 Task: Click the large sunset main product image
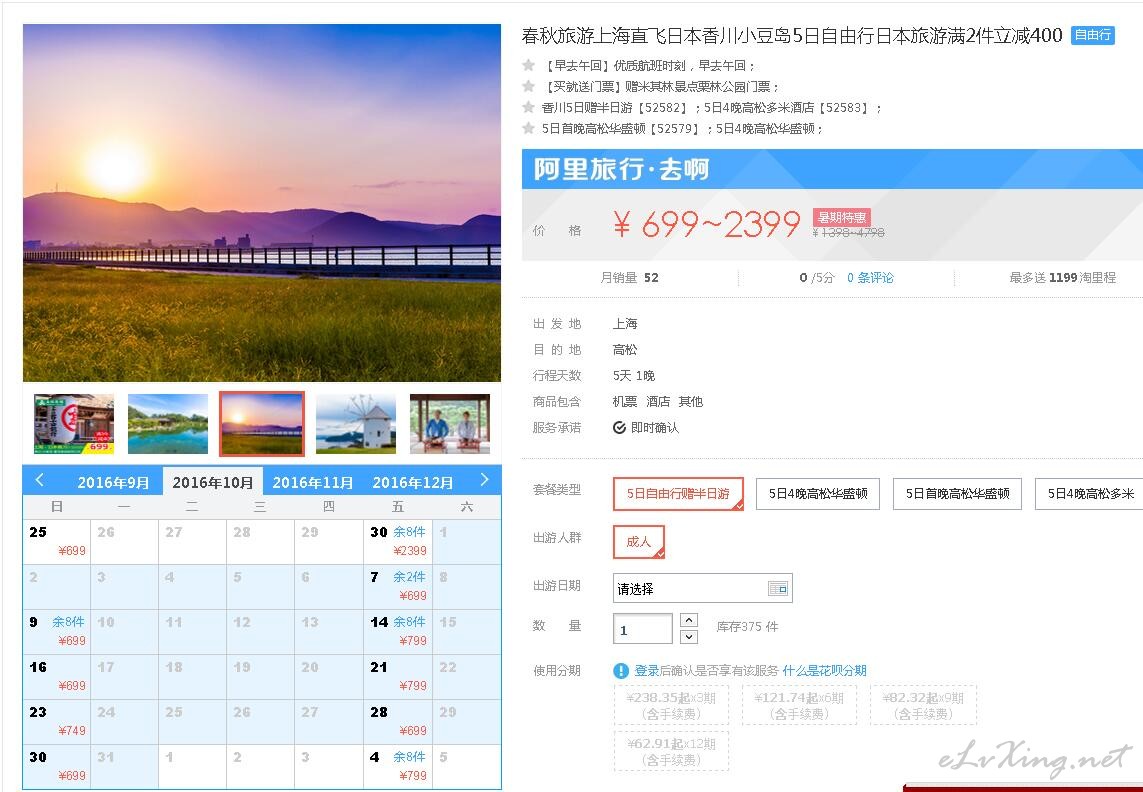pyautogui.click(x=262, y=203)
